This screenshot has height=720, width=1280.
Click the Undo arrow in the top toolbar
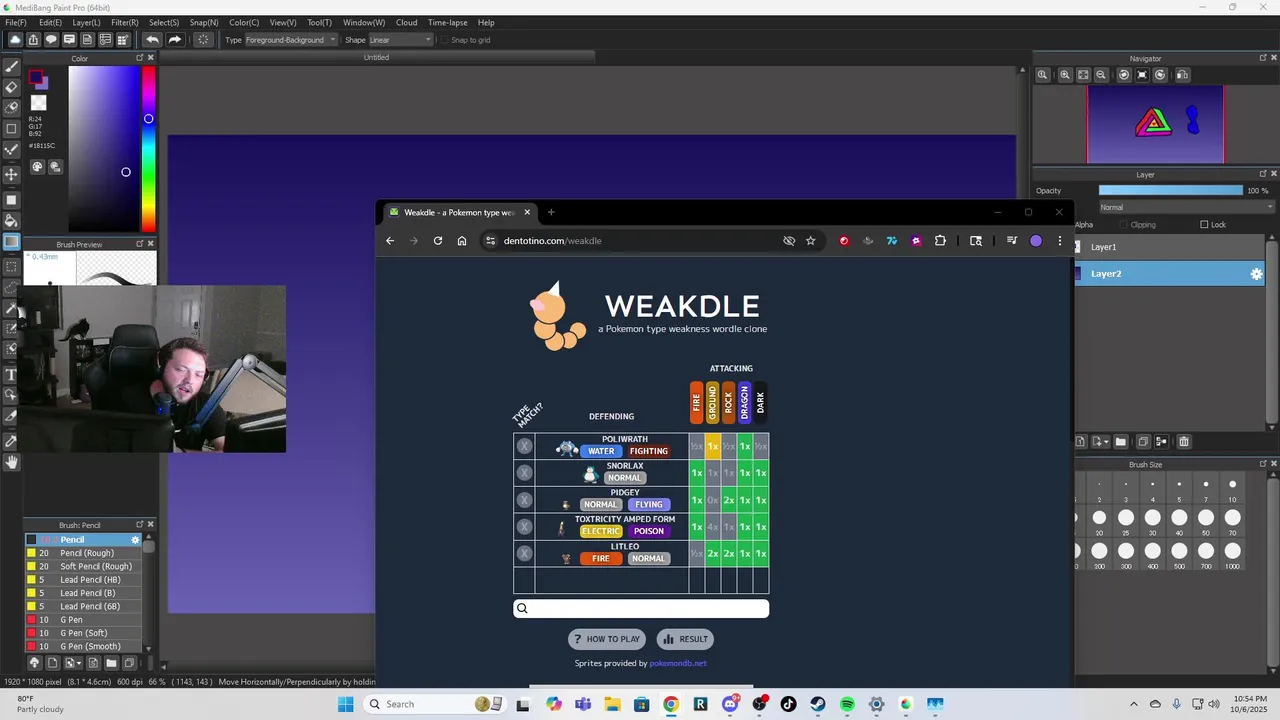coord(152,40)
